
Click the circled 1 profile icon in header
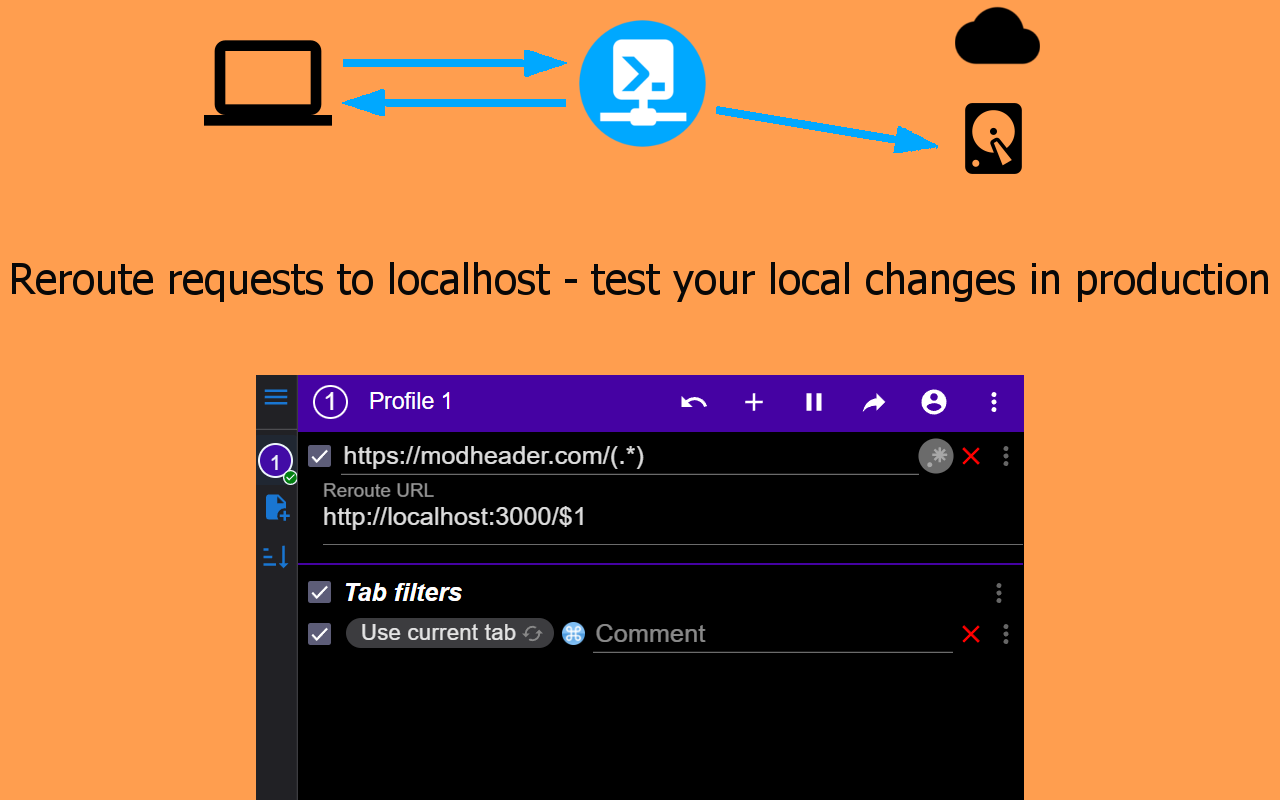[x=330, y=402]
